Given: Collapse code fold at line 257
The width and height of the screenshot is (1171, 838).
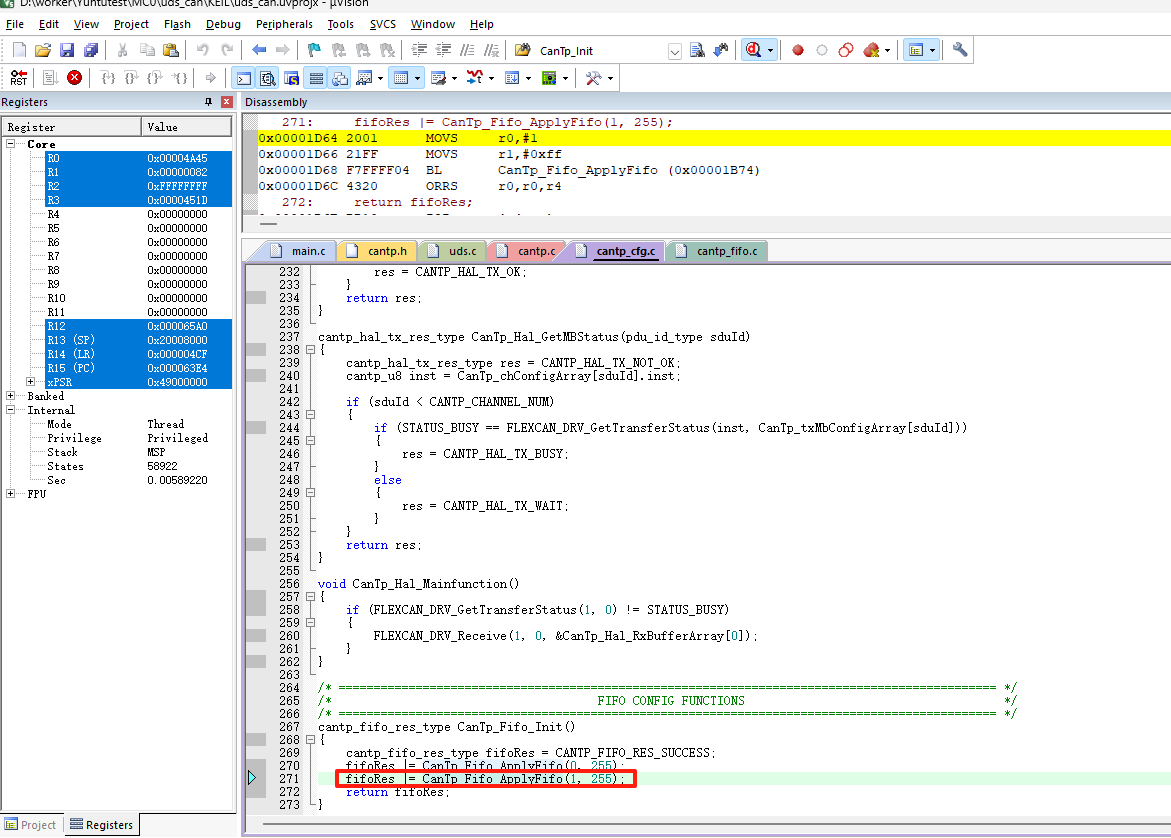Looking at the screenshot, I should 311,597.
